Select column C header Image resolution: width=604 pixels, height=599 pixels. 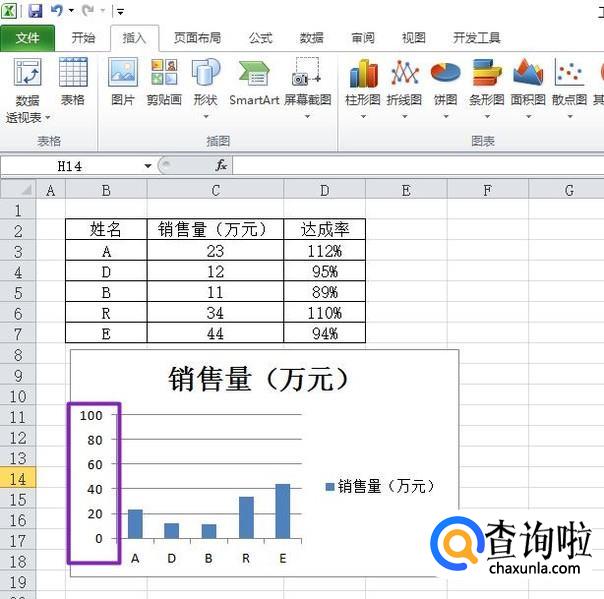click(215, 190)
